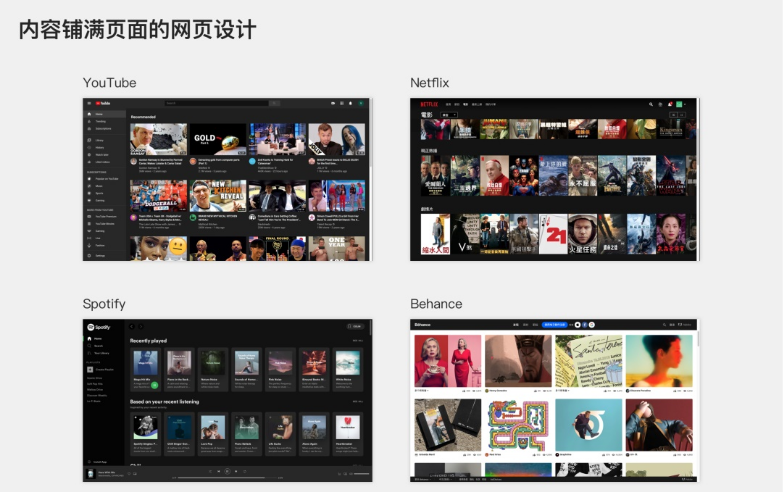The image size is (783, 492).
Task: Open YouTube notifications bell
Action: pyautogui.click(x=351, y=103)
